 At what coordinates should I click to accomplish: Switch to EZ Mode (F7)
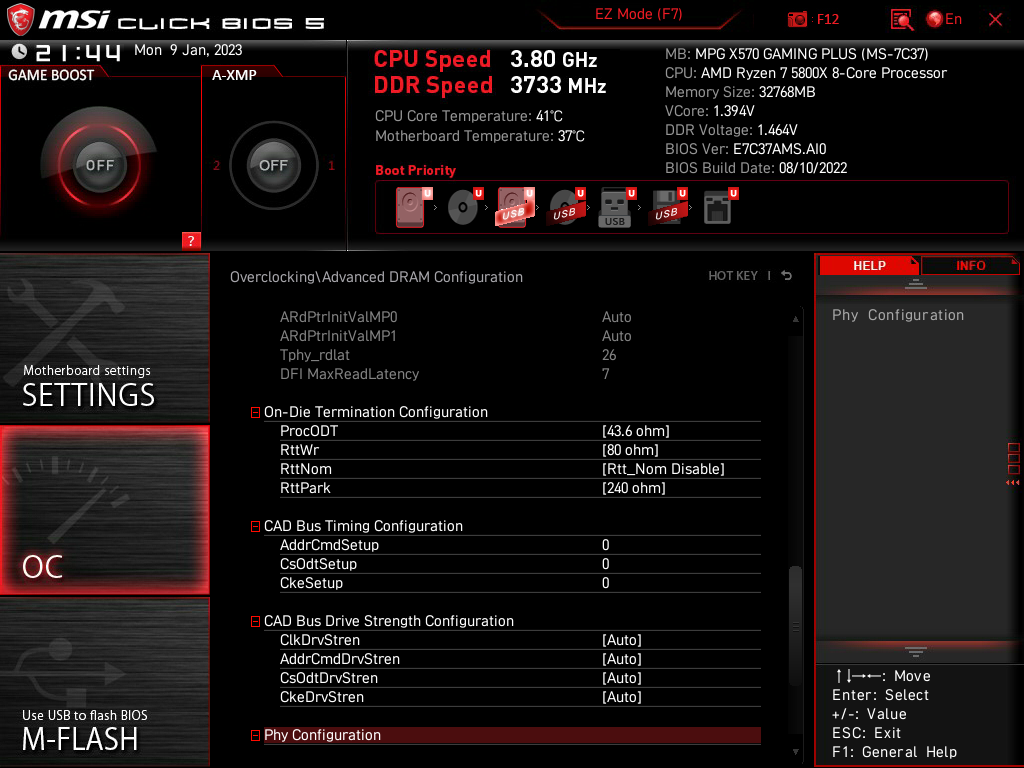click(638, 14)
